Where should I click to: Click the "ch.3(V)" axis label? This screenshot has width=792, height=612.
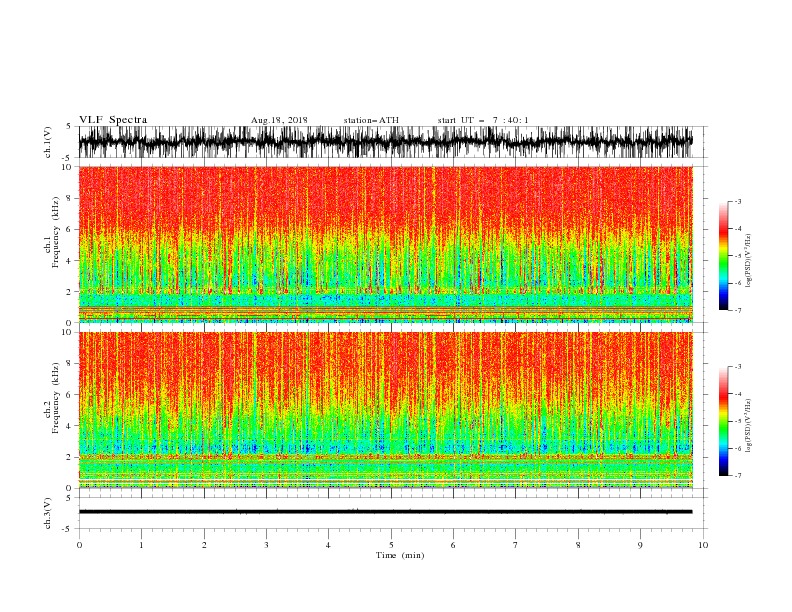[48, 513]
